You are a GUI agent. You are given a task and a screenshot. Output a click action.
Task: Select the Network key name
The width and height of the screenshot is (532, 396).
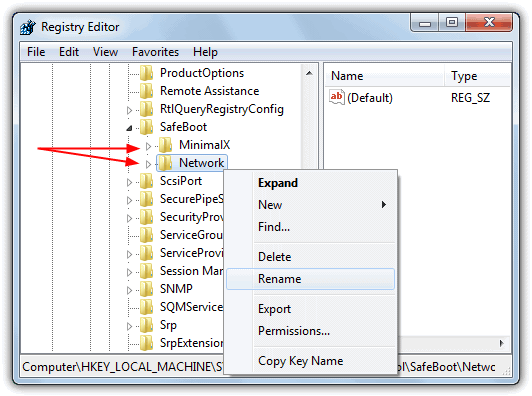tap(201, 163)
